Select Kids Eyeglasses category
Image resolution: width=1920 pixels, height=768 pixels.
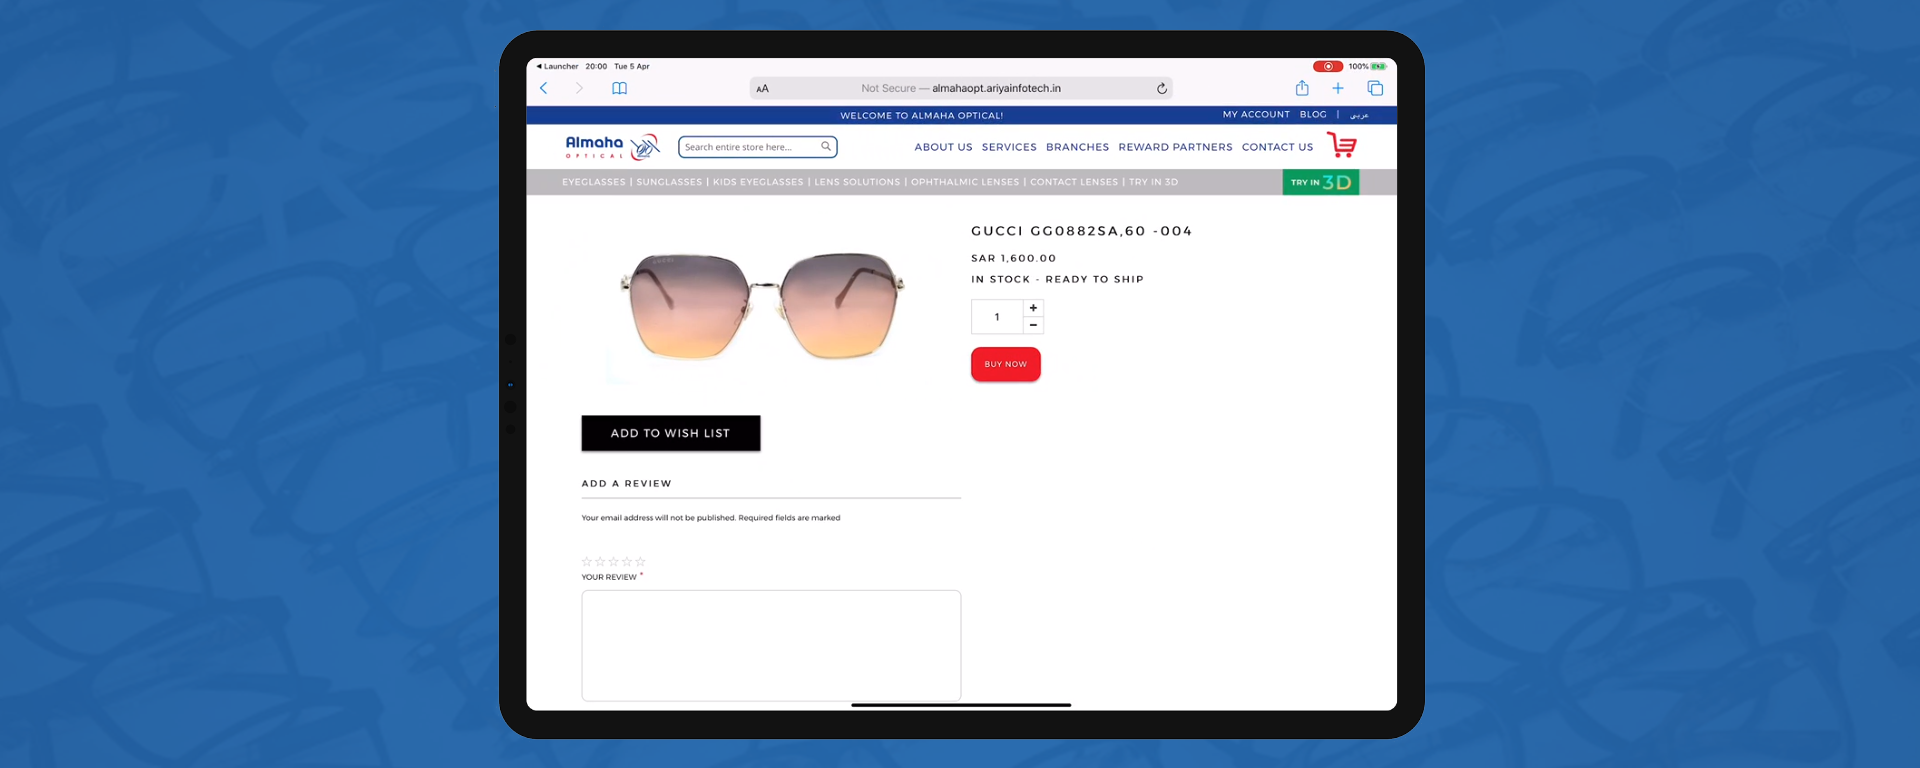758,182
